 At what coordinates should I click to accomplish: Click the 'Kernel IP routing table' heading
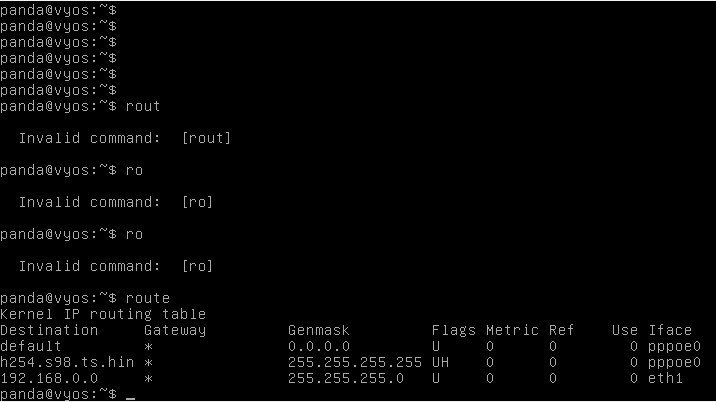click(x=103, y=314)
